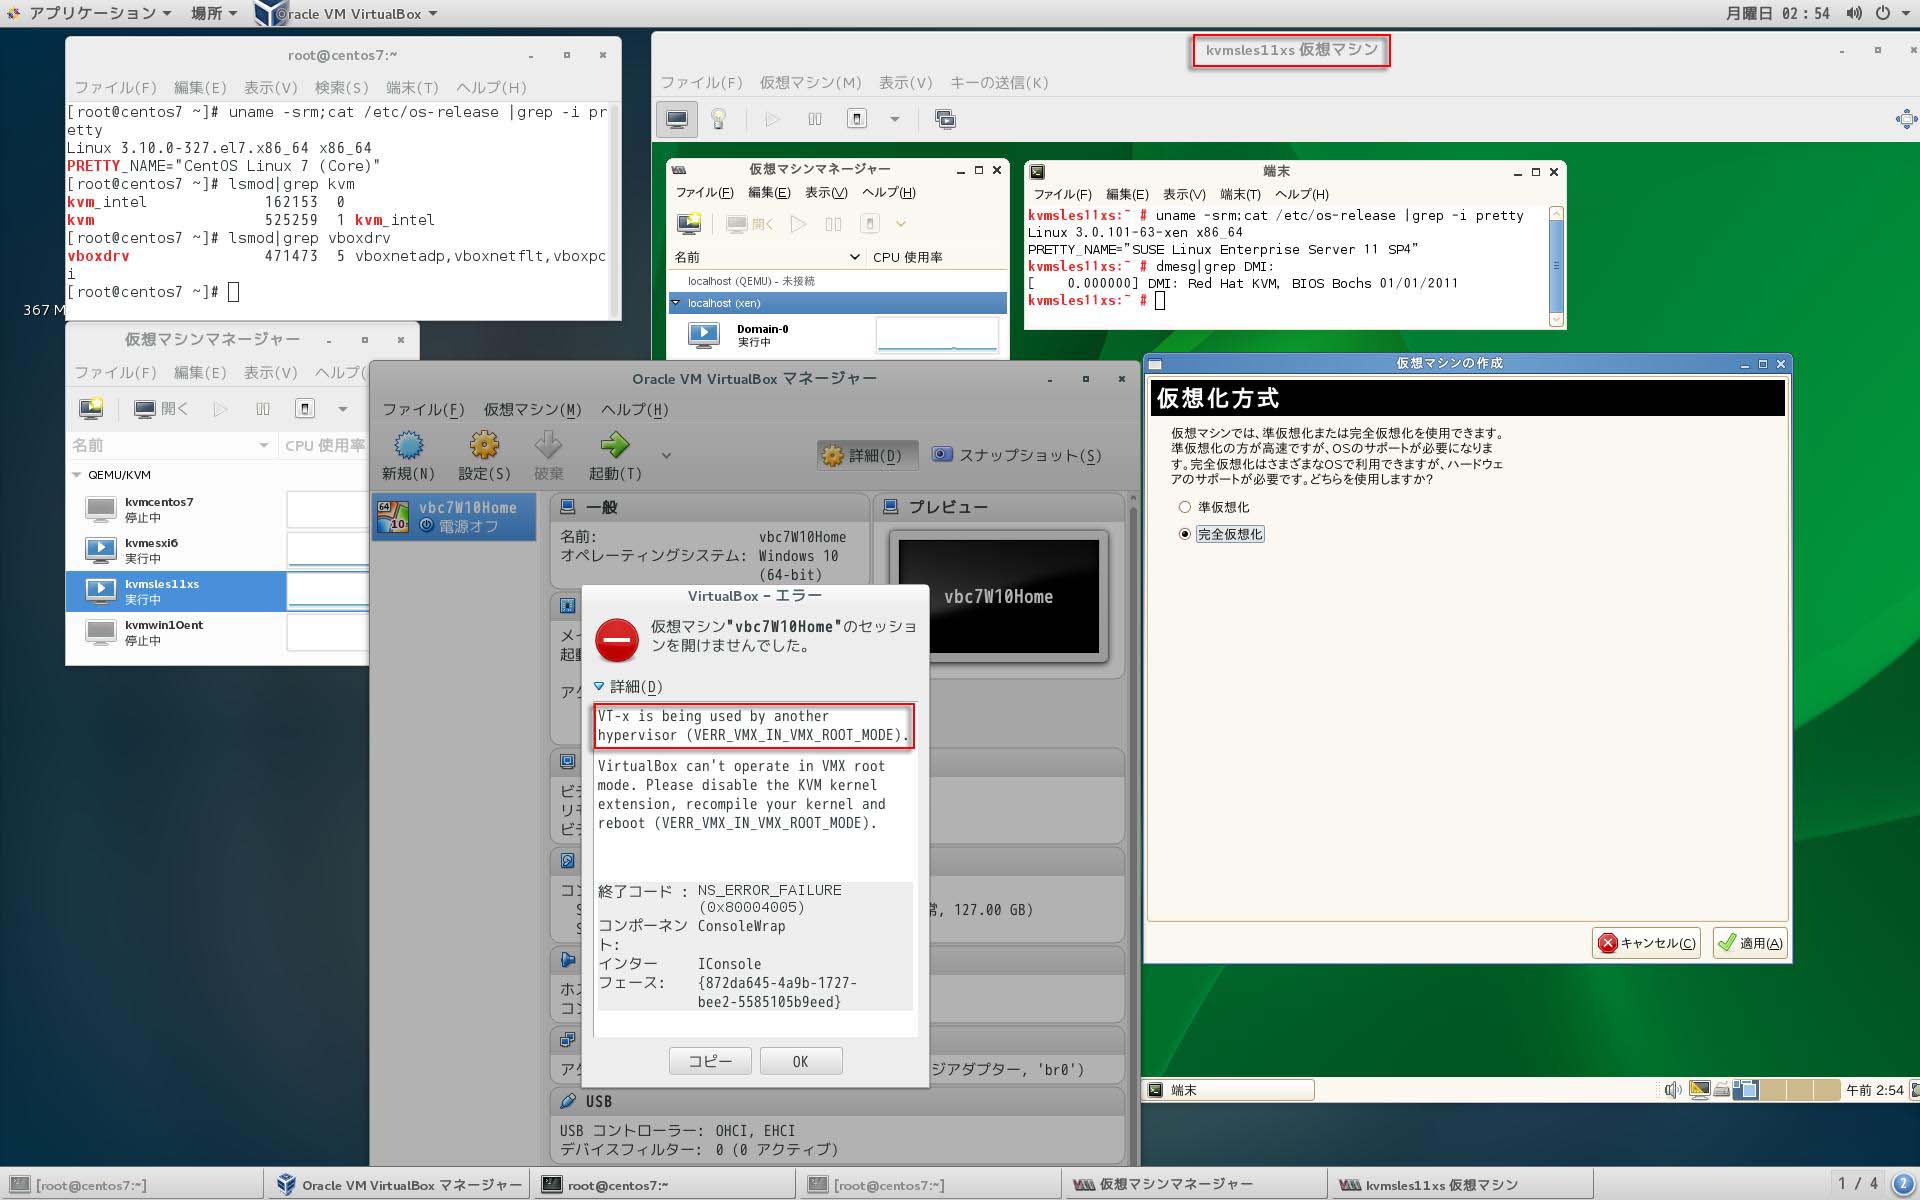Click guest volume icon in SLES panel
The width and height of the screenshot is (1920, 1200).
point(1673,1090)
